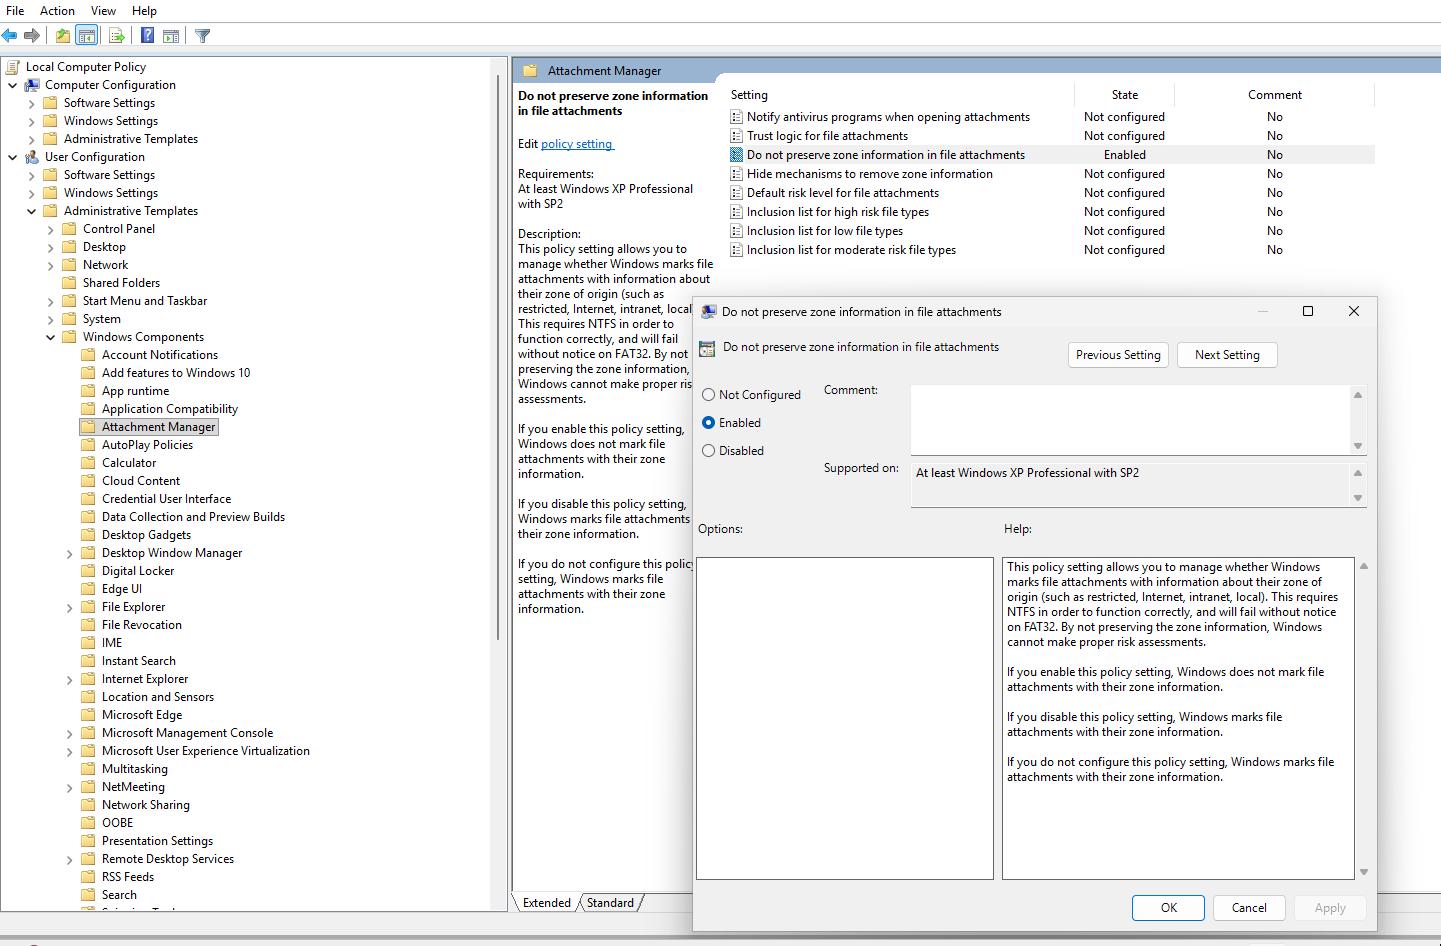Toggle Show/Hide Console Tree toolbar icon
The image size is (1441, 946).
click(87, 36)
